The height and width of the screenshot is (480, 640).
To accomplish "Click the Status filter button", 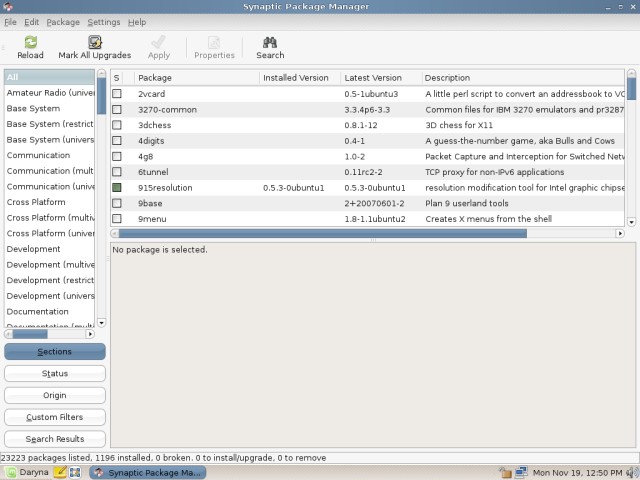I will pyautogui.click(x=55, y=373).
